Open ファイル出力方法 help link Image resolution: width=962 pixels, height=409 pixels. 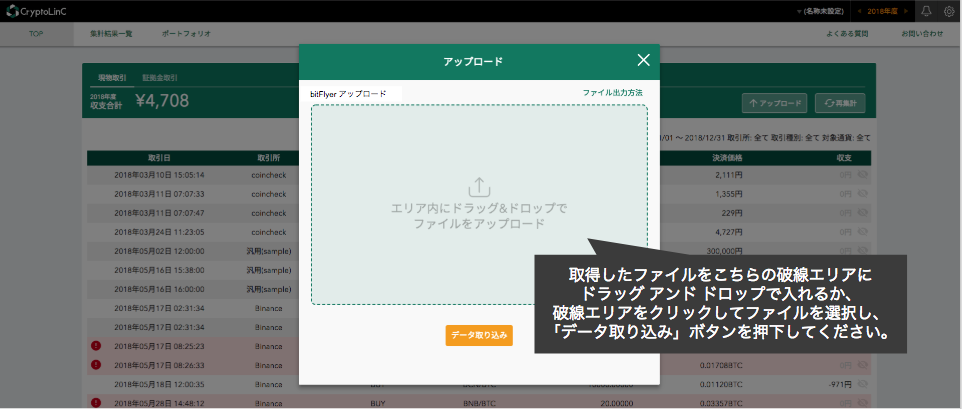point(612,93)
